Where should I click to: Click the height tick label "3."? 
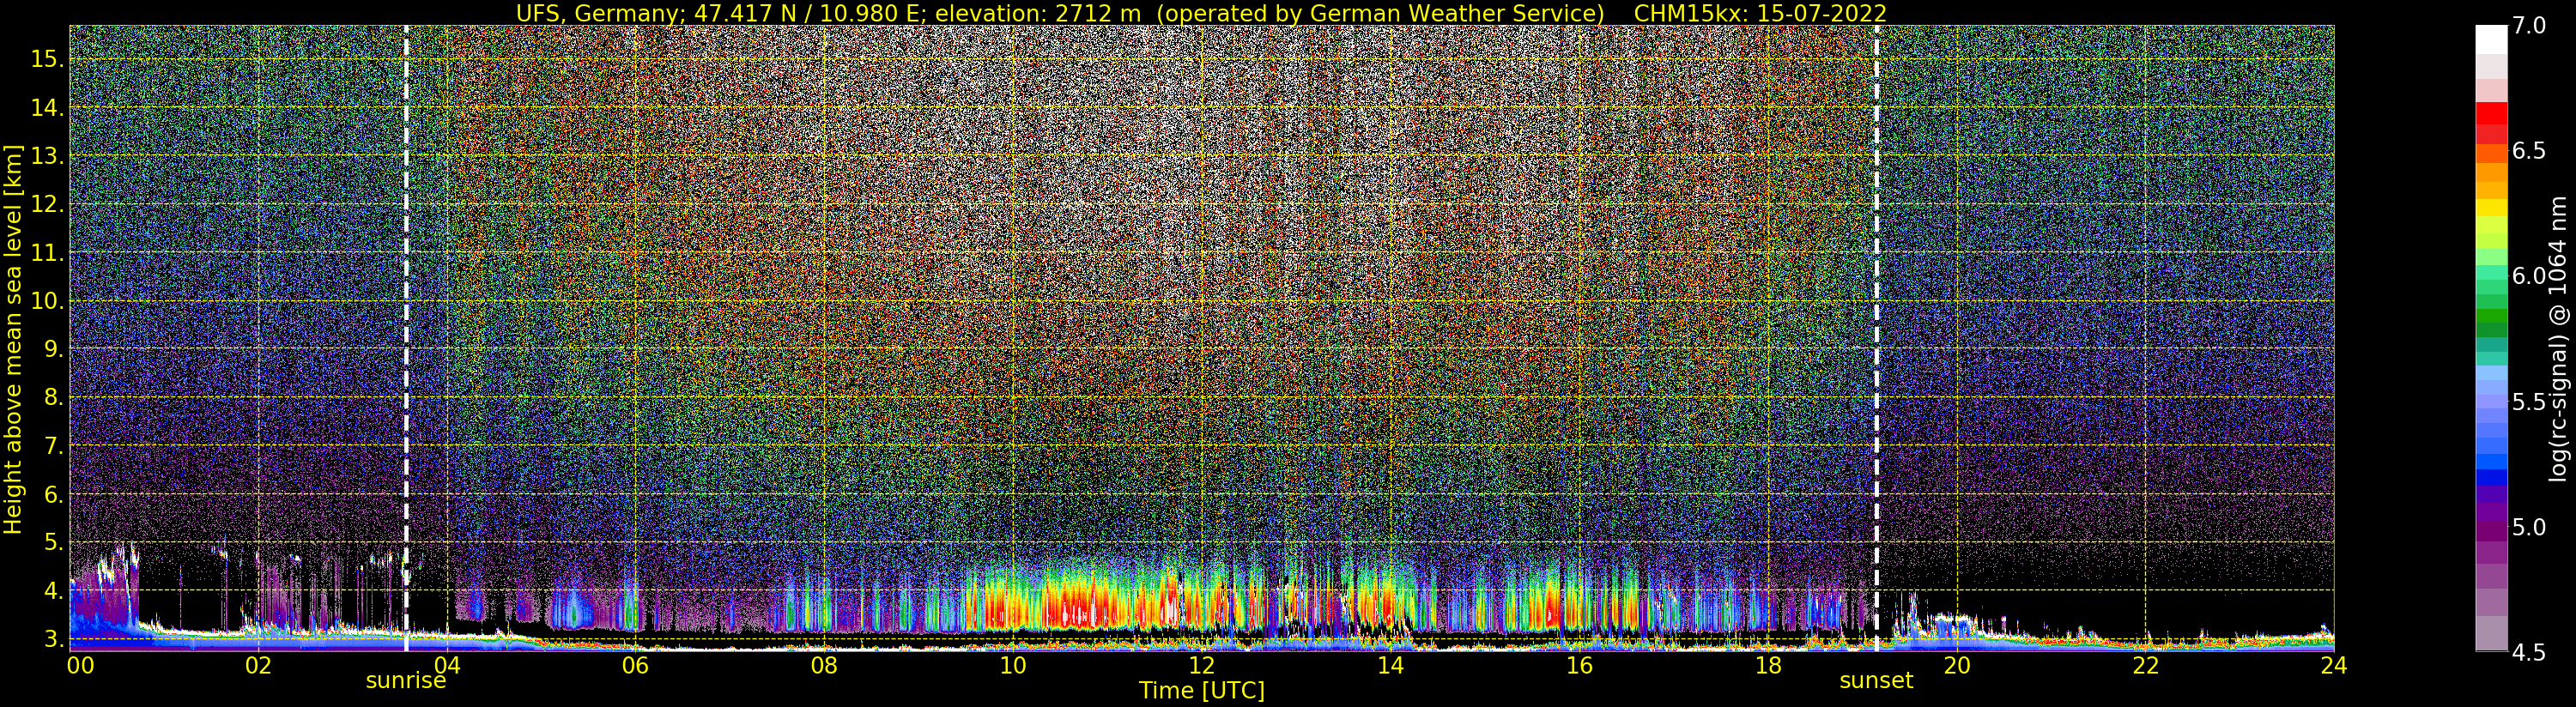coord(54,638)
